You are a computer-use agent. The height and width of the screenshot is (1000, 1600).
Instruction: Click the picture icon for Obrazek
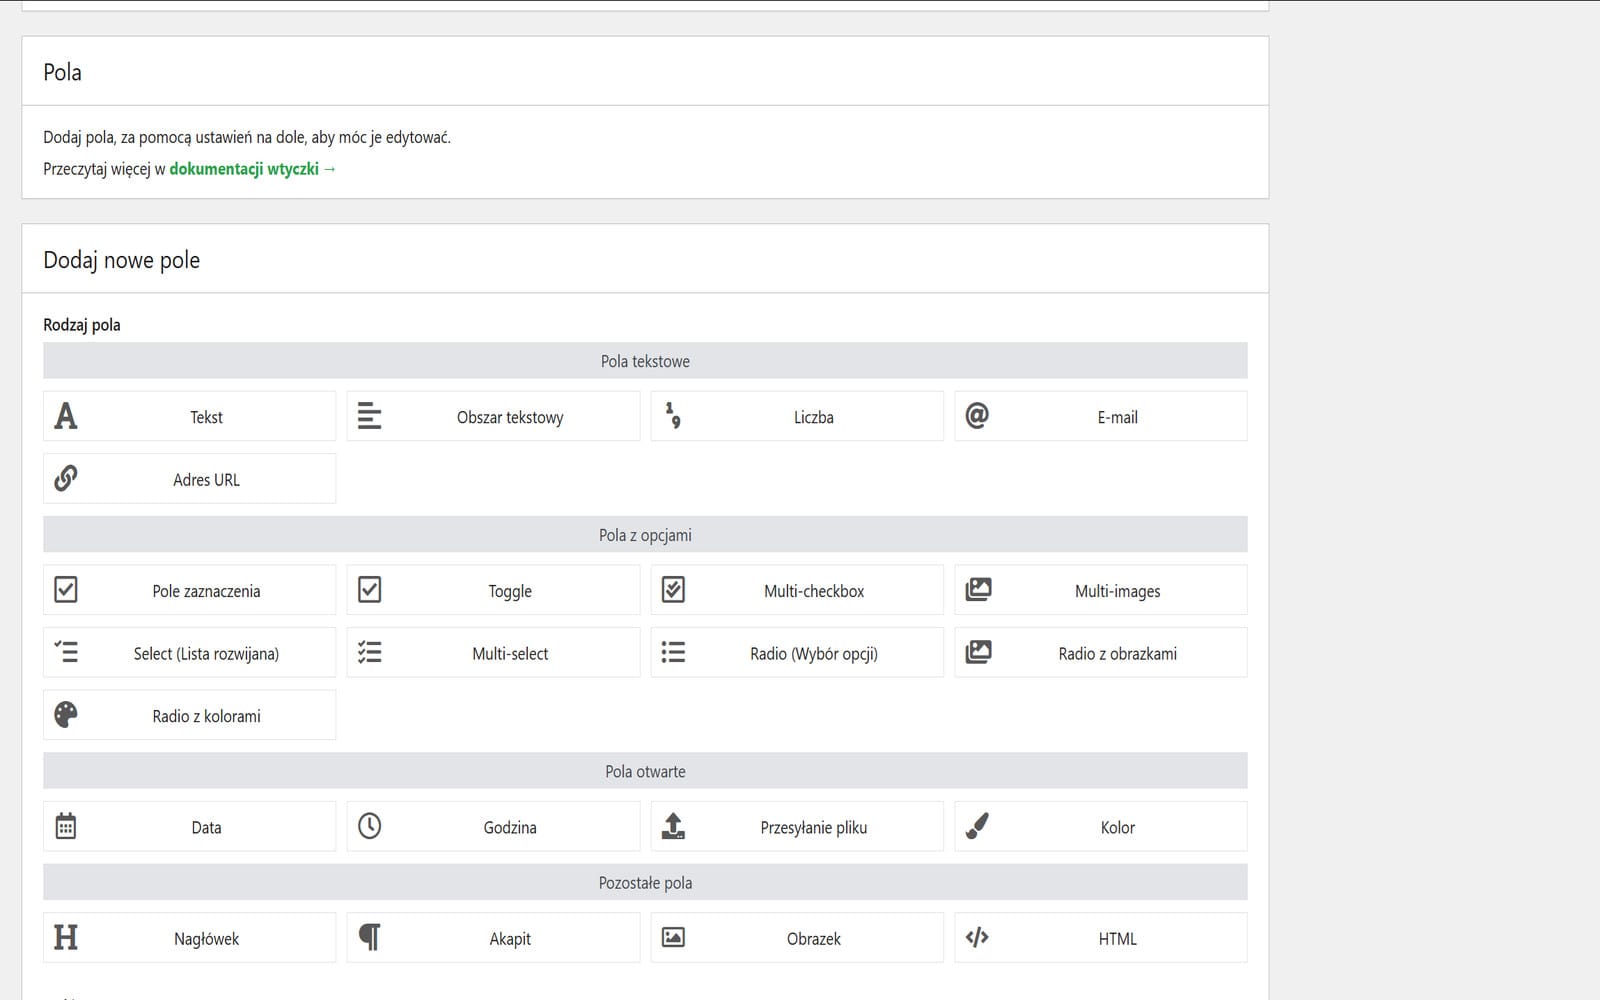click(674, 937)
